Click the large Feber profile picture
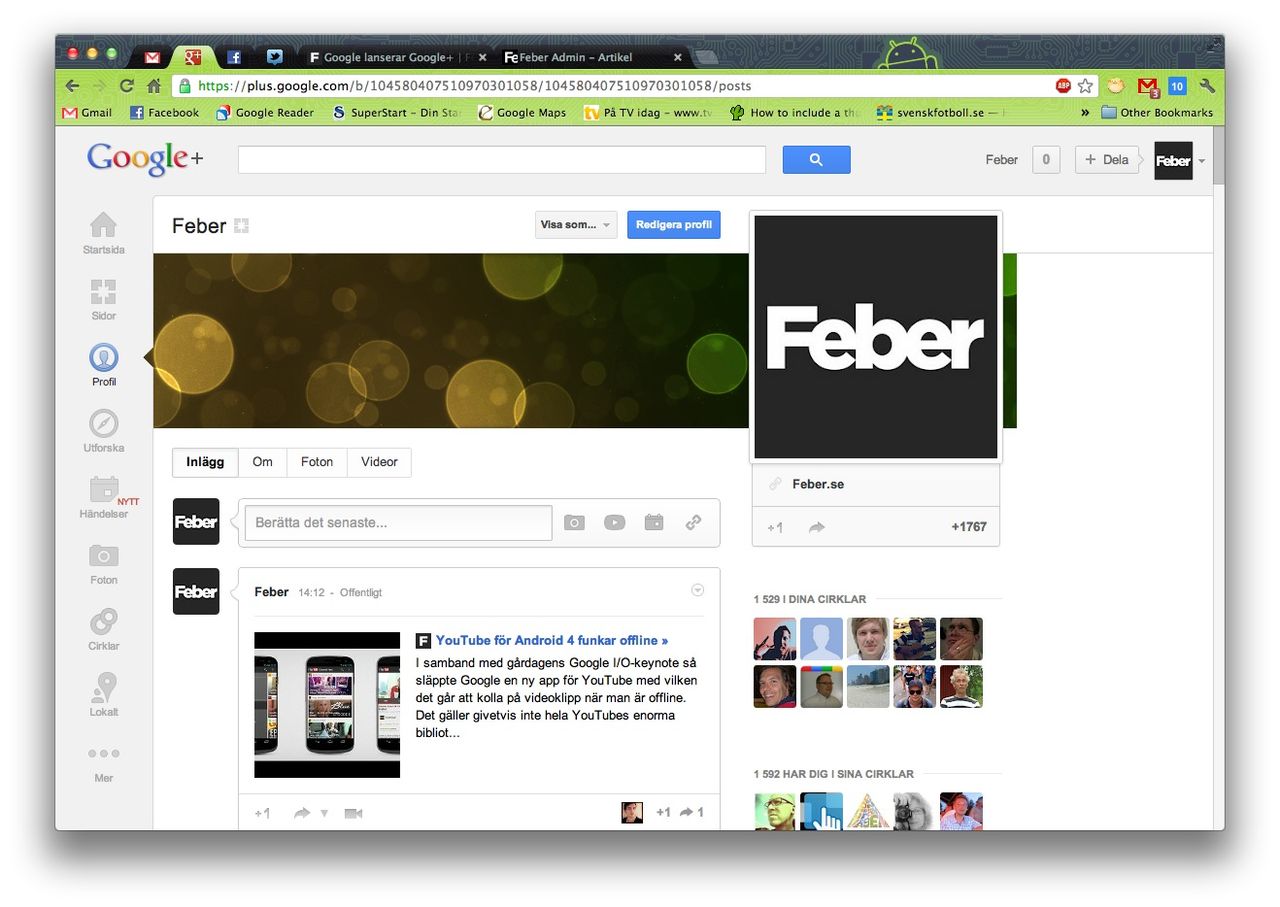 coord(876,337)
